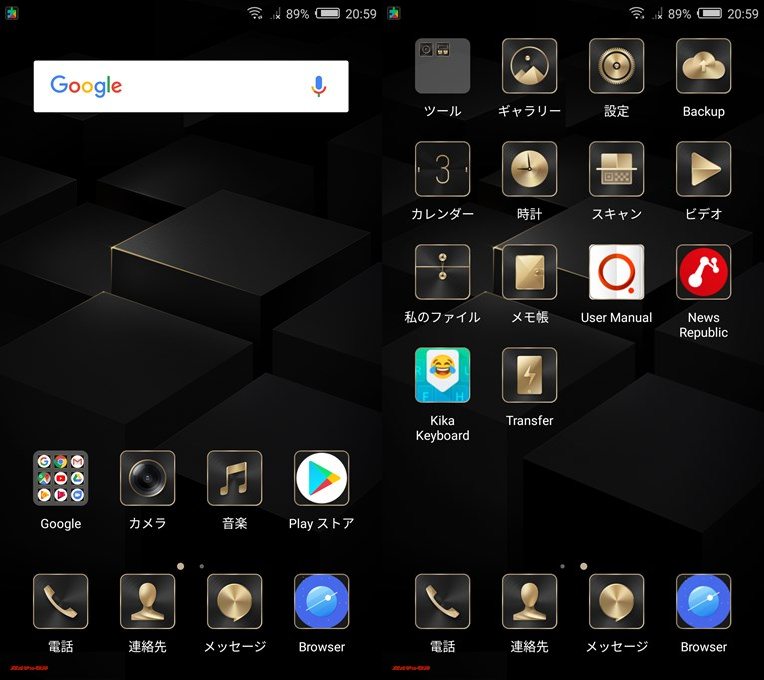This screenshot has height=680, width=764.
Task: Open the Play ストア app
Action: (x=322, y=478)
